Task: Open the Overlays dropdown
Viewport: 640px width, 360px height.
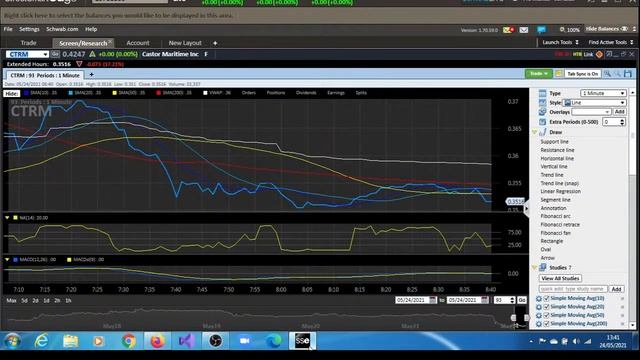Action: pyautogui.click(x=591, y=112)
